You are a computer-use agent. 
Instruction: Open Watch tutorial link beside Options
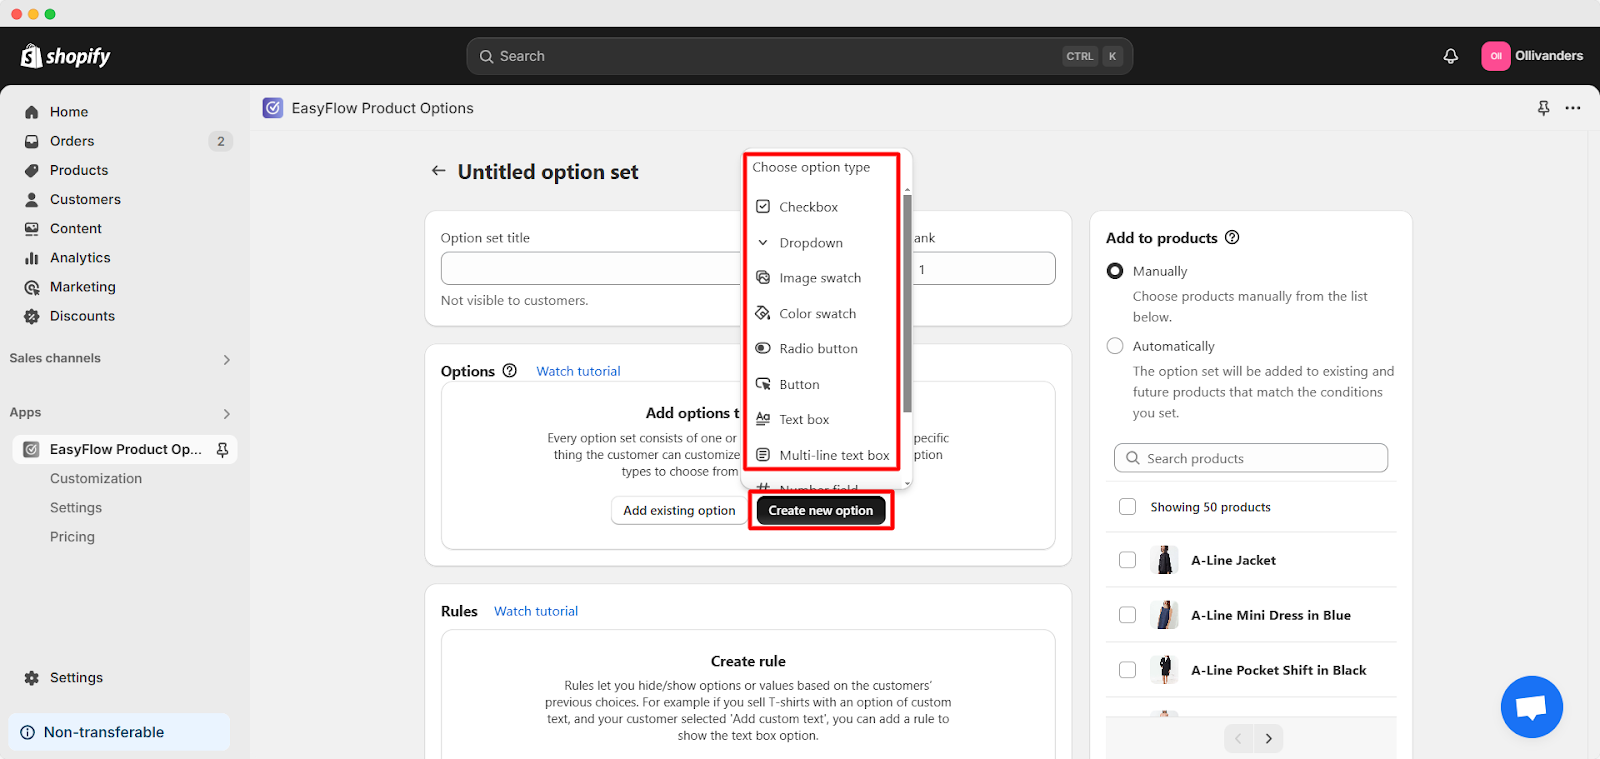pyautogui.click(x=578, y=371)
